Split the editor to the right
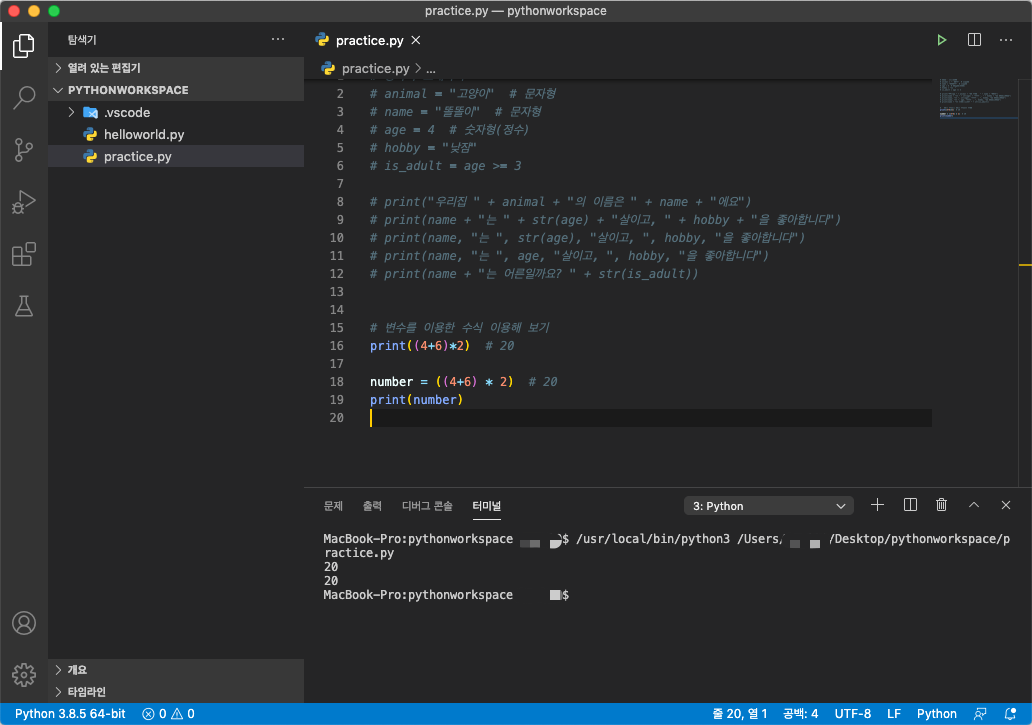The width and height of the screenshot is (1032, 725). coord(974,40)
